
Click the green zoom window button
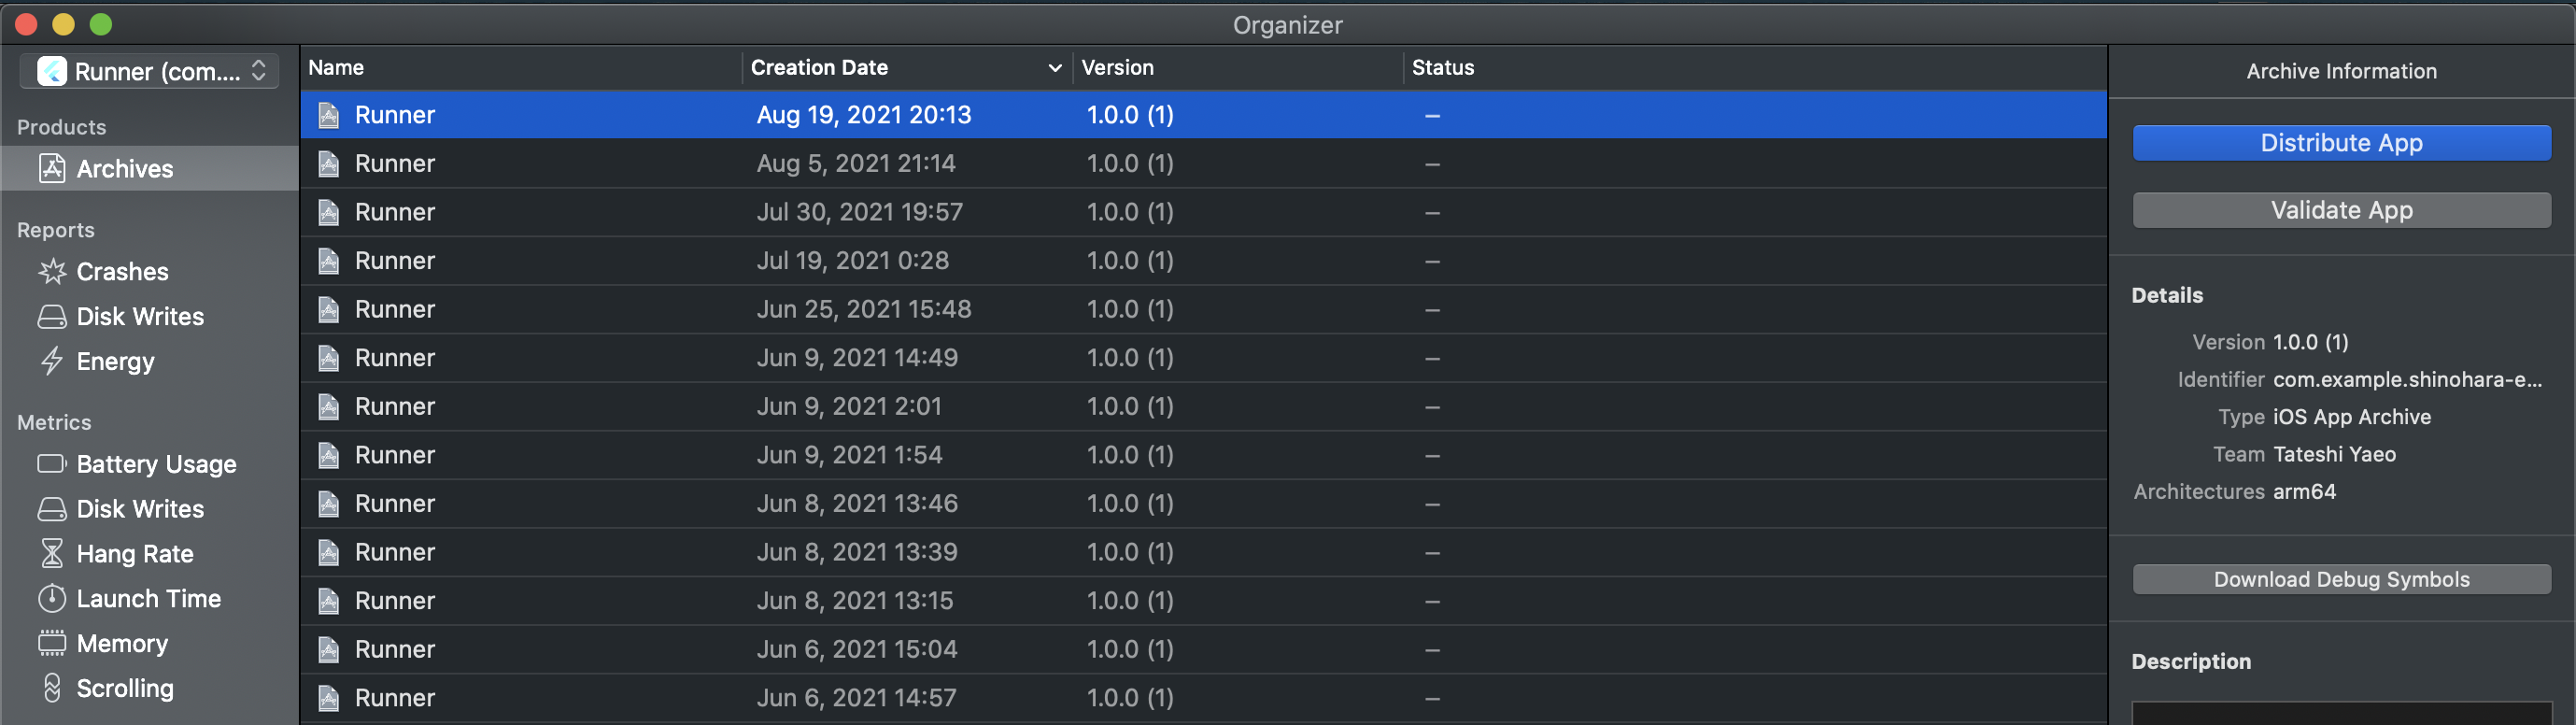coord(101,24)
